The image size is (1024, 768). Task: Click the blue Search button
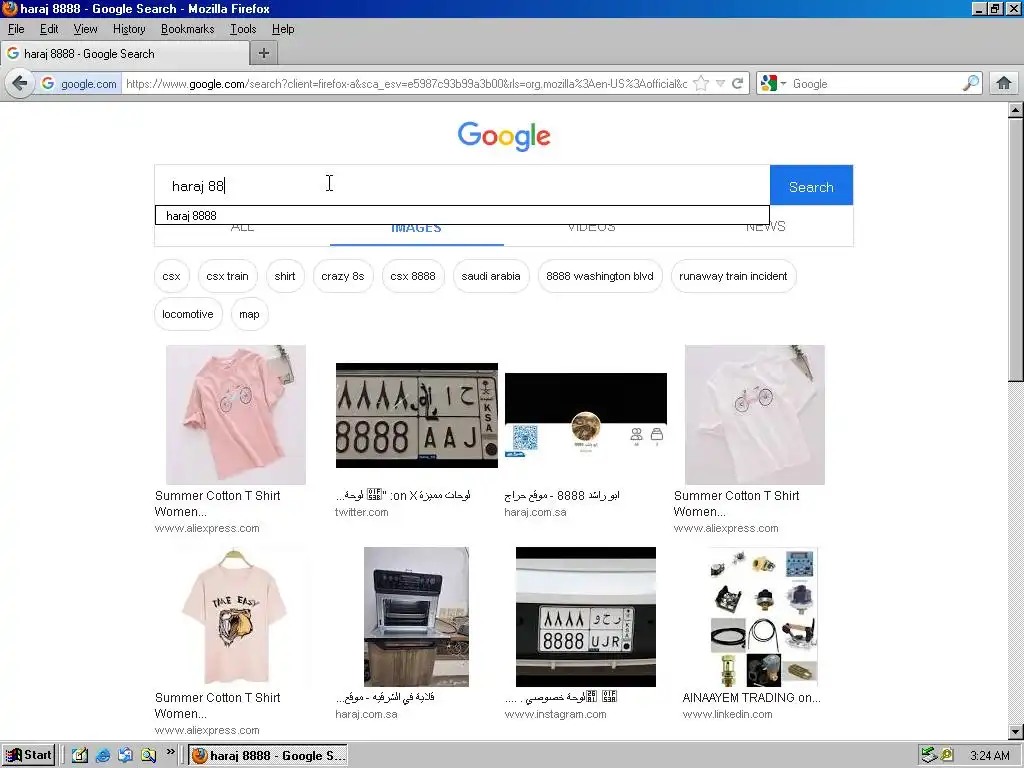(811, 186)
